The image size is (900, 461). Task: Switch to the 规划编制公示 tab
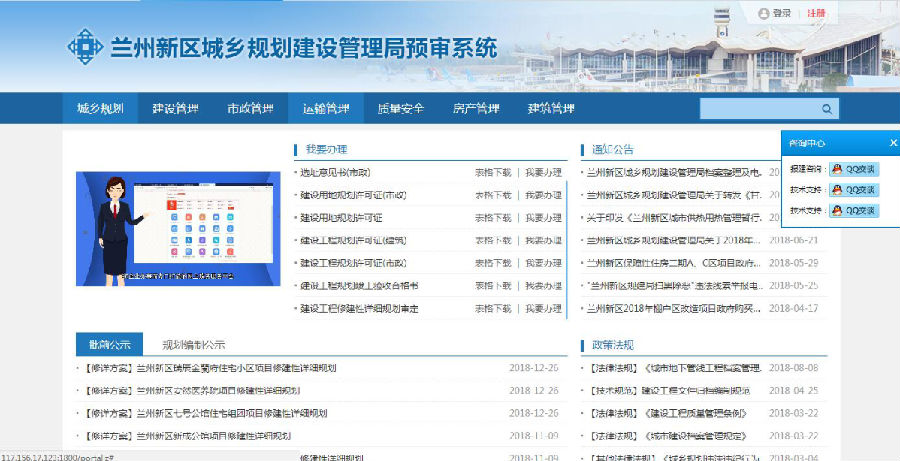pos(193,344)
